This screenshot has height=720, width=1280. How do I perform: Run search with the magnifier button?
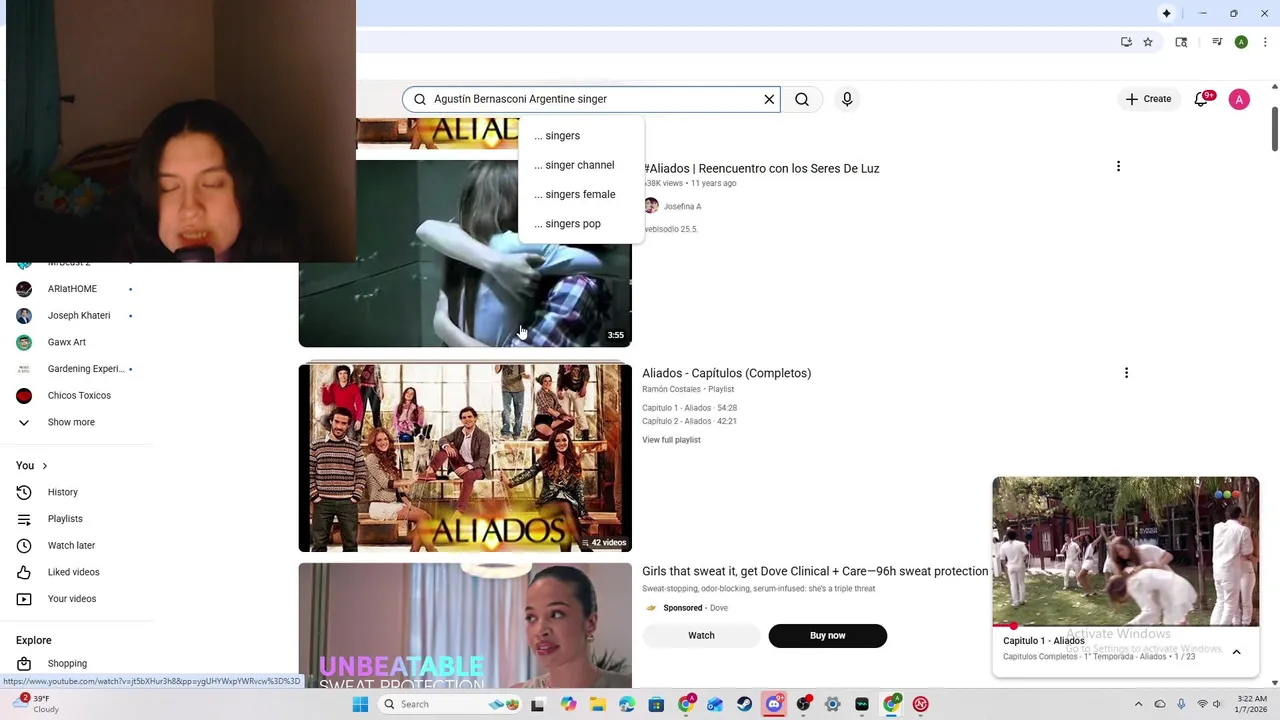coord(802,99)
